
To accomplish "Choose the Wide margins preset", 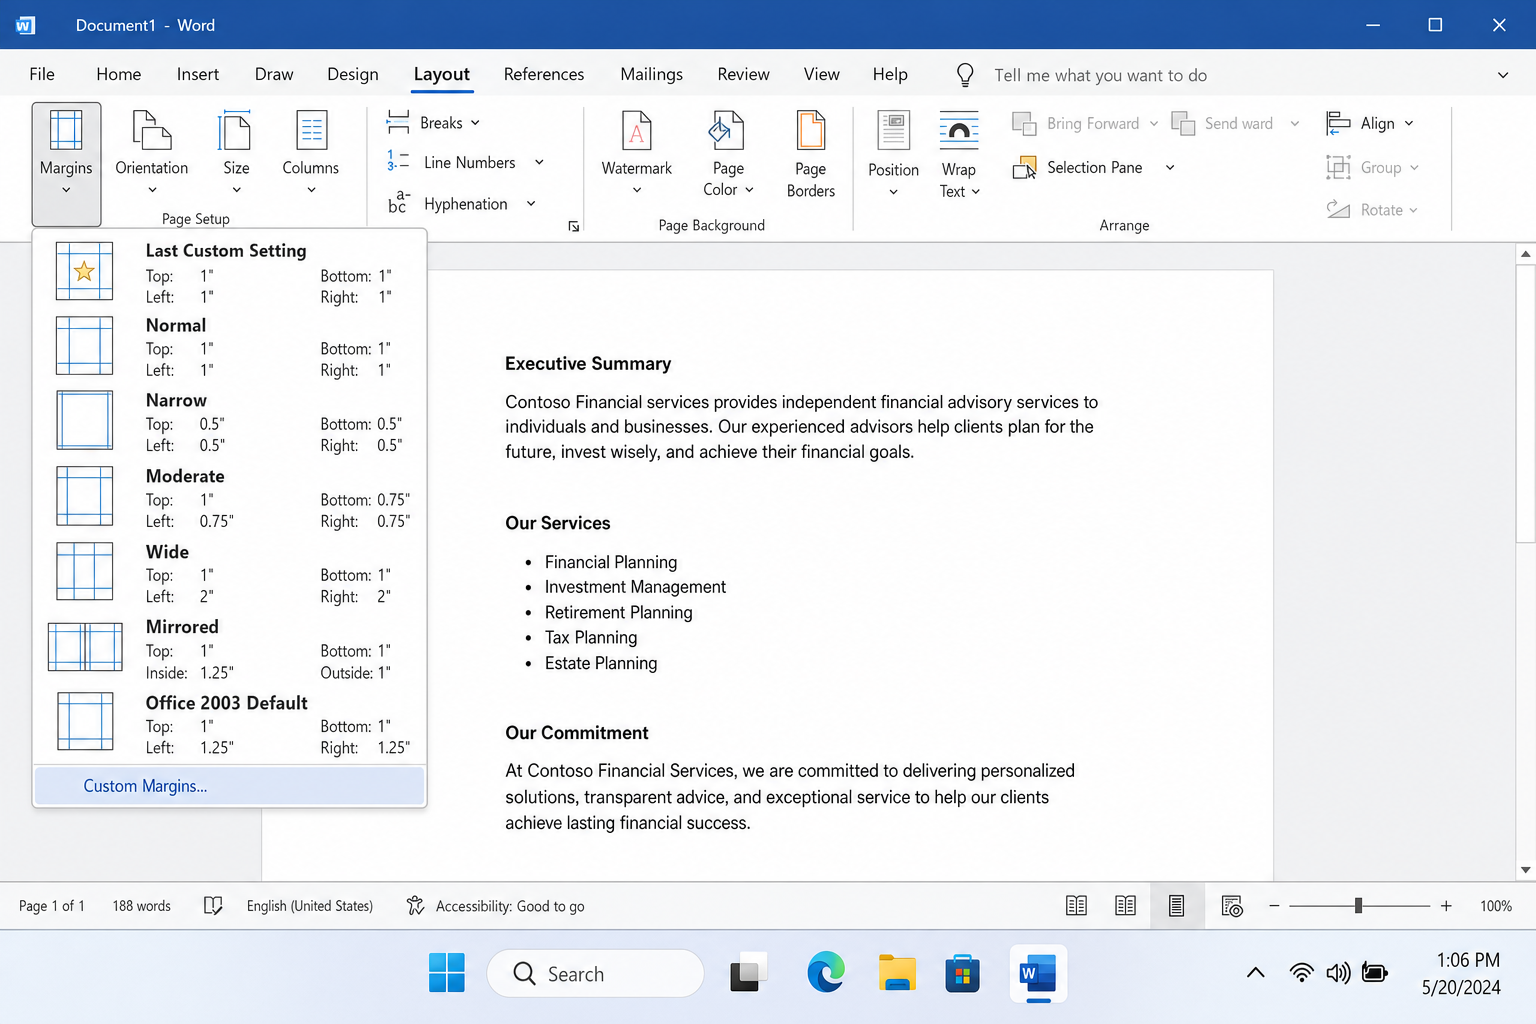I will 230,573.
